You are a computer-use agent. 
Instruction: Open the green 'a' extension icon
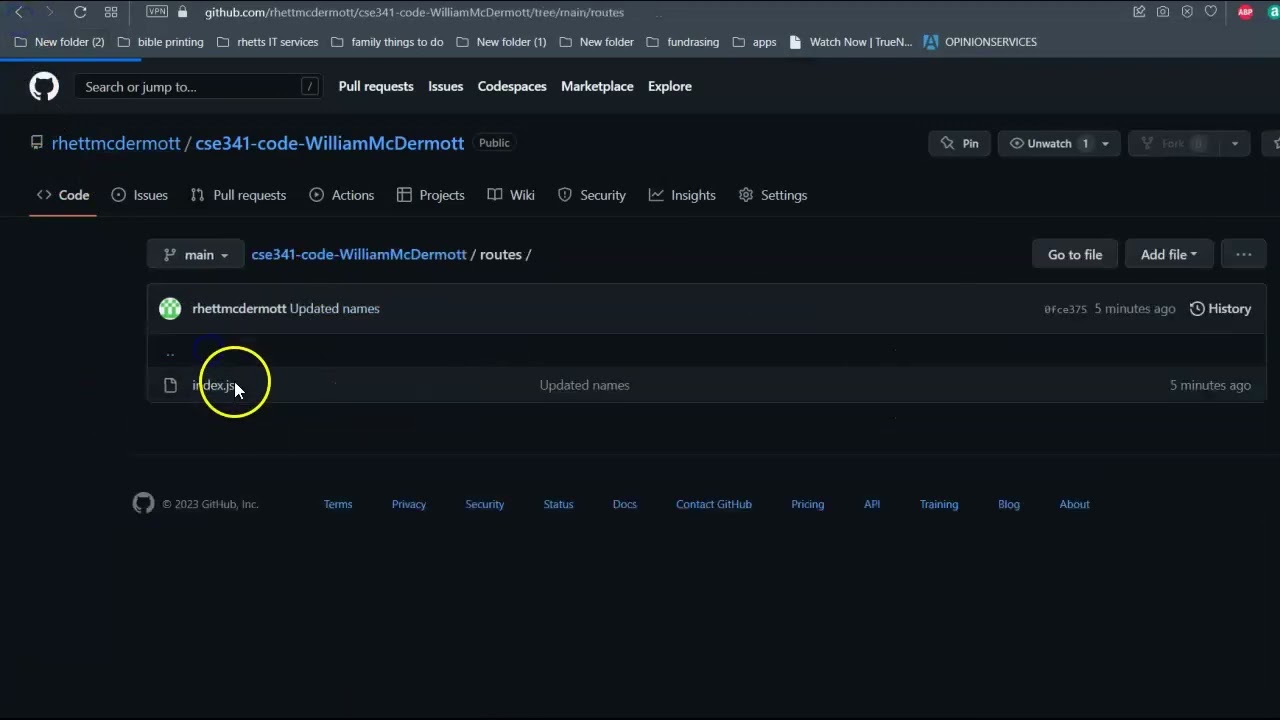(1274, 12)
